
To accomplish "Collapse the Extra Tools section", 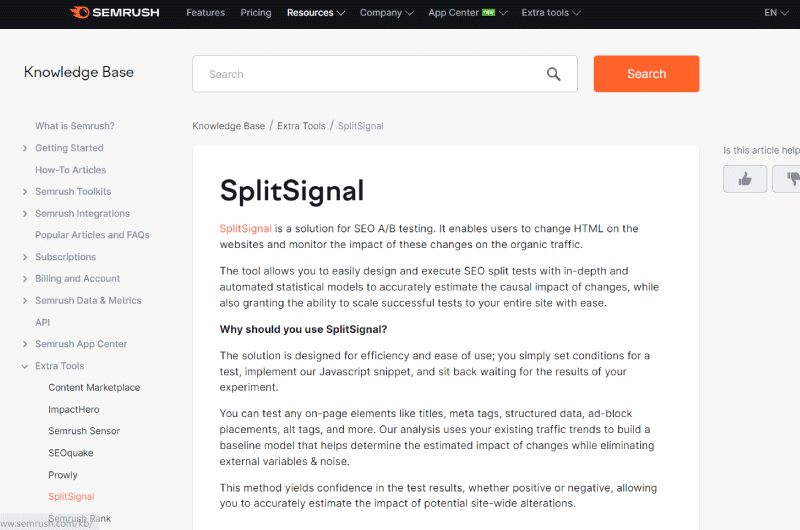I will pos(25,366).
